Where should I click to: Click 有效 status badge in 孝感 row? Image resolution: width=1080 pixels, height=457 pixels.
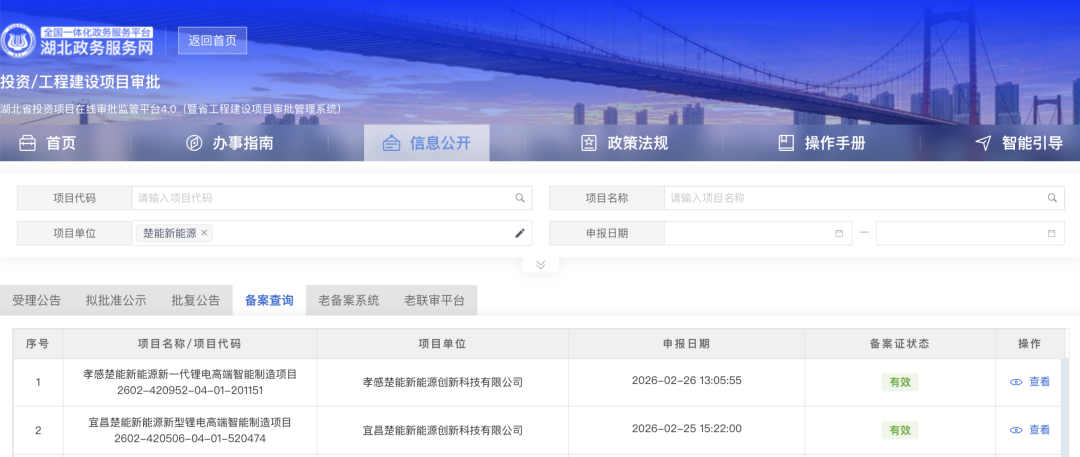(900, 382)
